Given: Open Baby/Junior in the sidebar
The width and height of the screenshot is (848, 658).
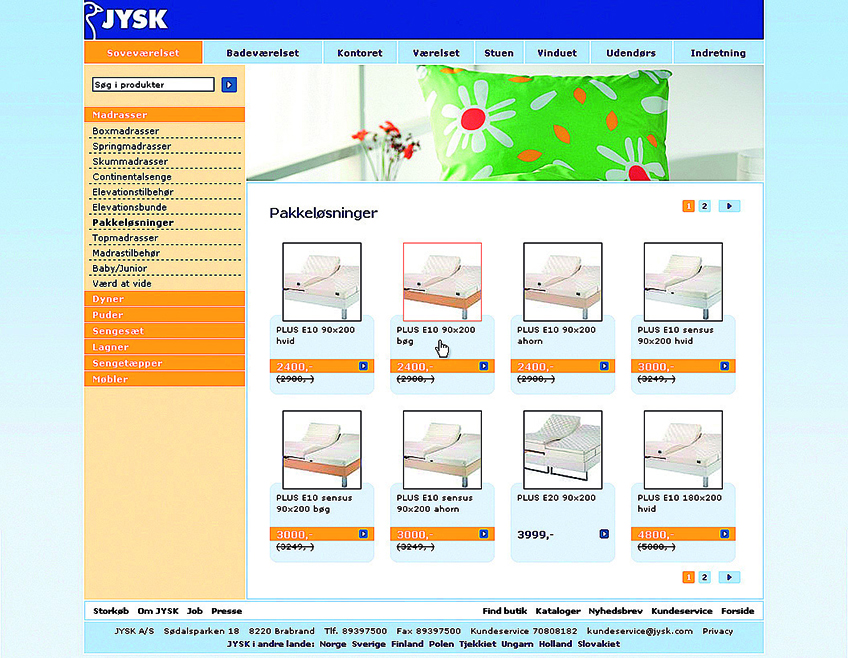Looking at the screenshot, I should point(120,268).
